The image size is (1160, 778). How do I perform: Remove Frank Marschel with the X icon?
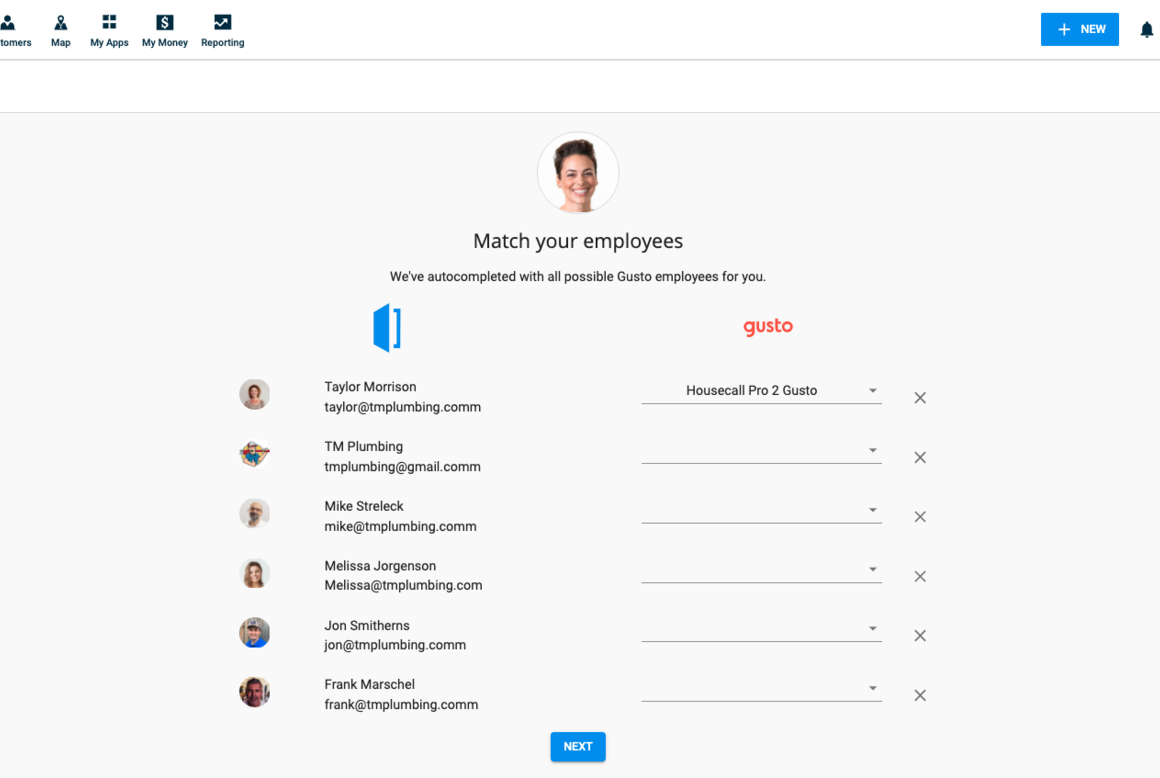pos(920,695)
